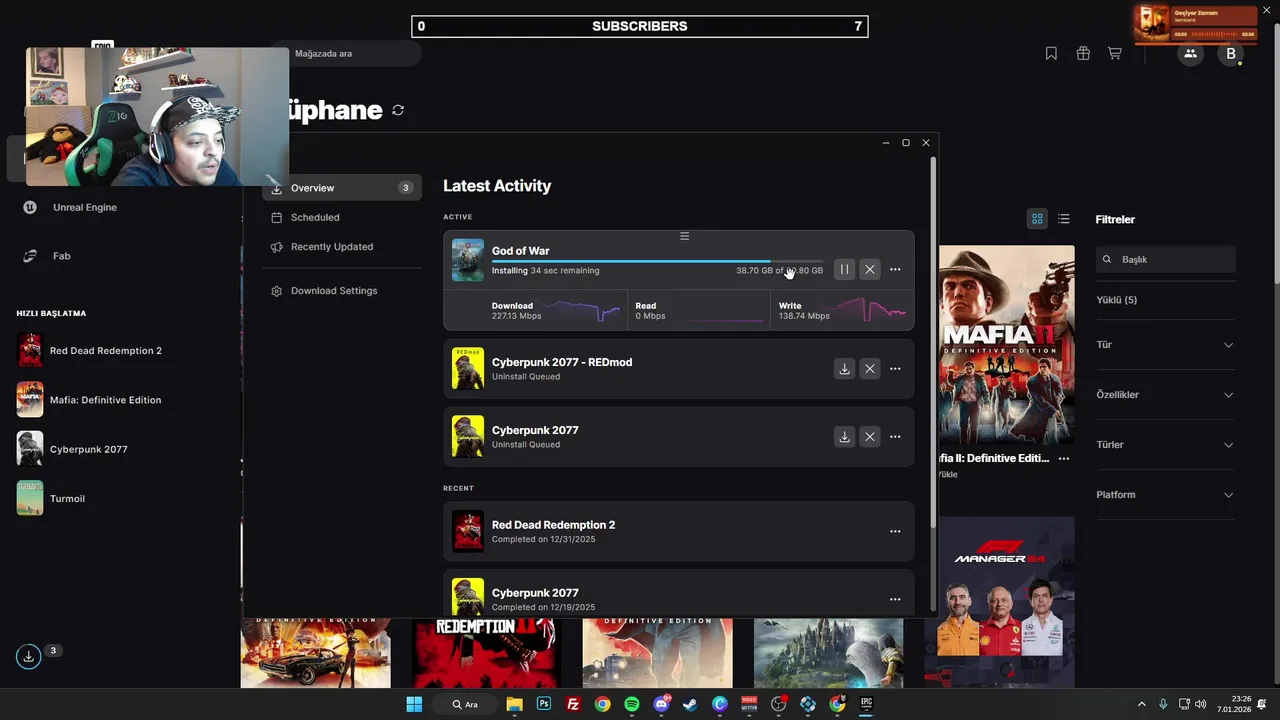Cancel the queued Cyberpunk 2077 uninstall
1280x720 pixels.
(870, 437)
